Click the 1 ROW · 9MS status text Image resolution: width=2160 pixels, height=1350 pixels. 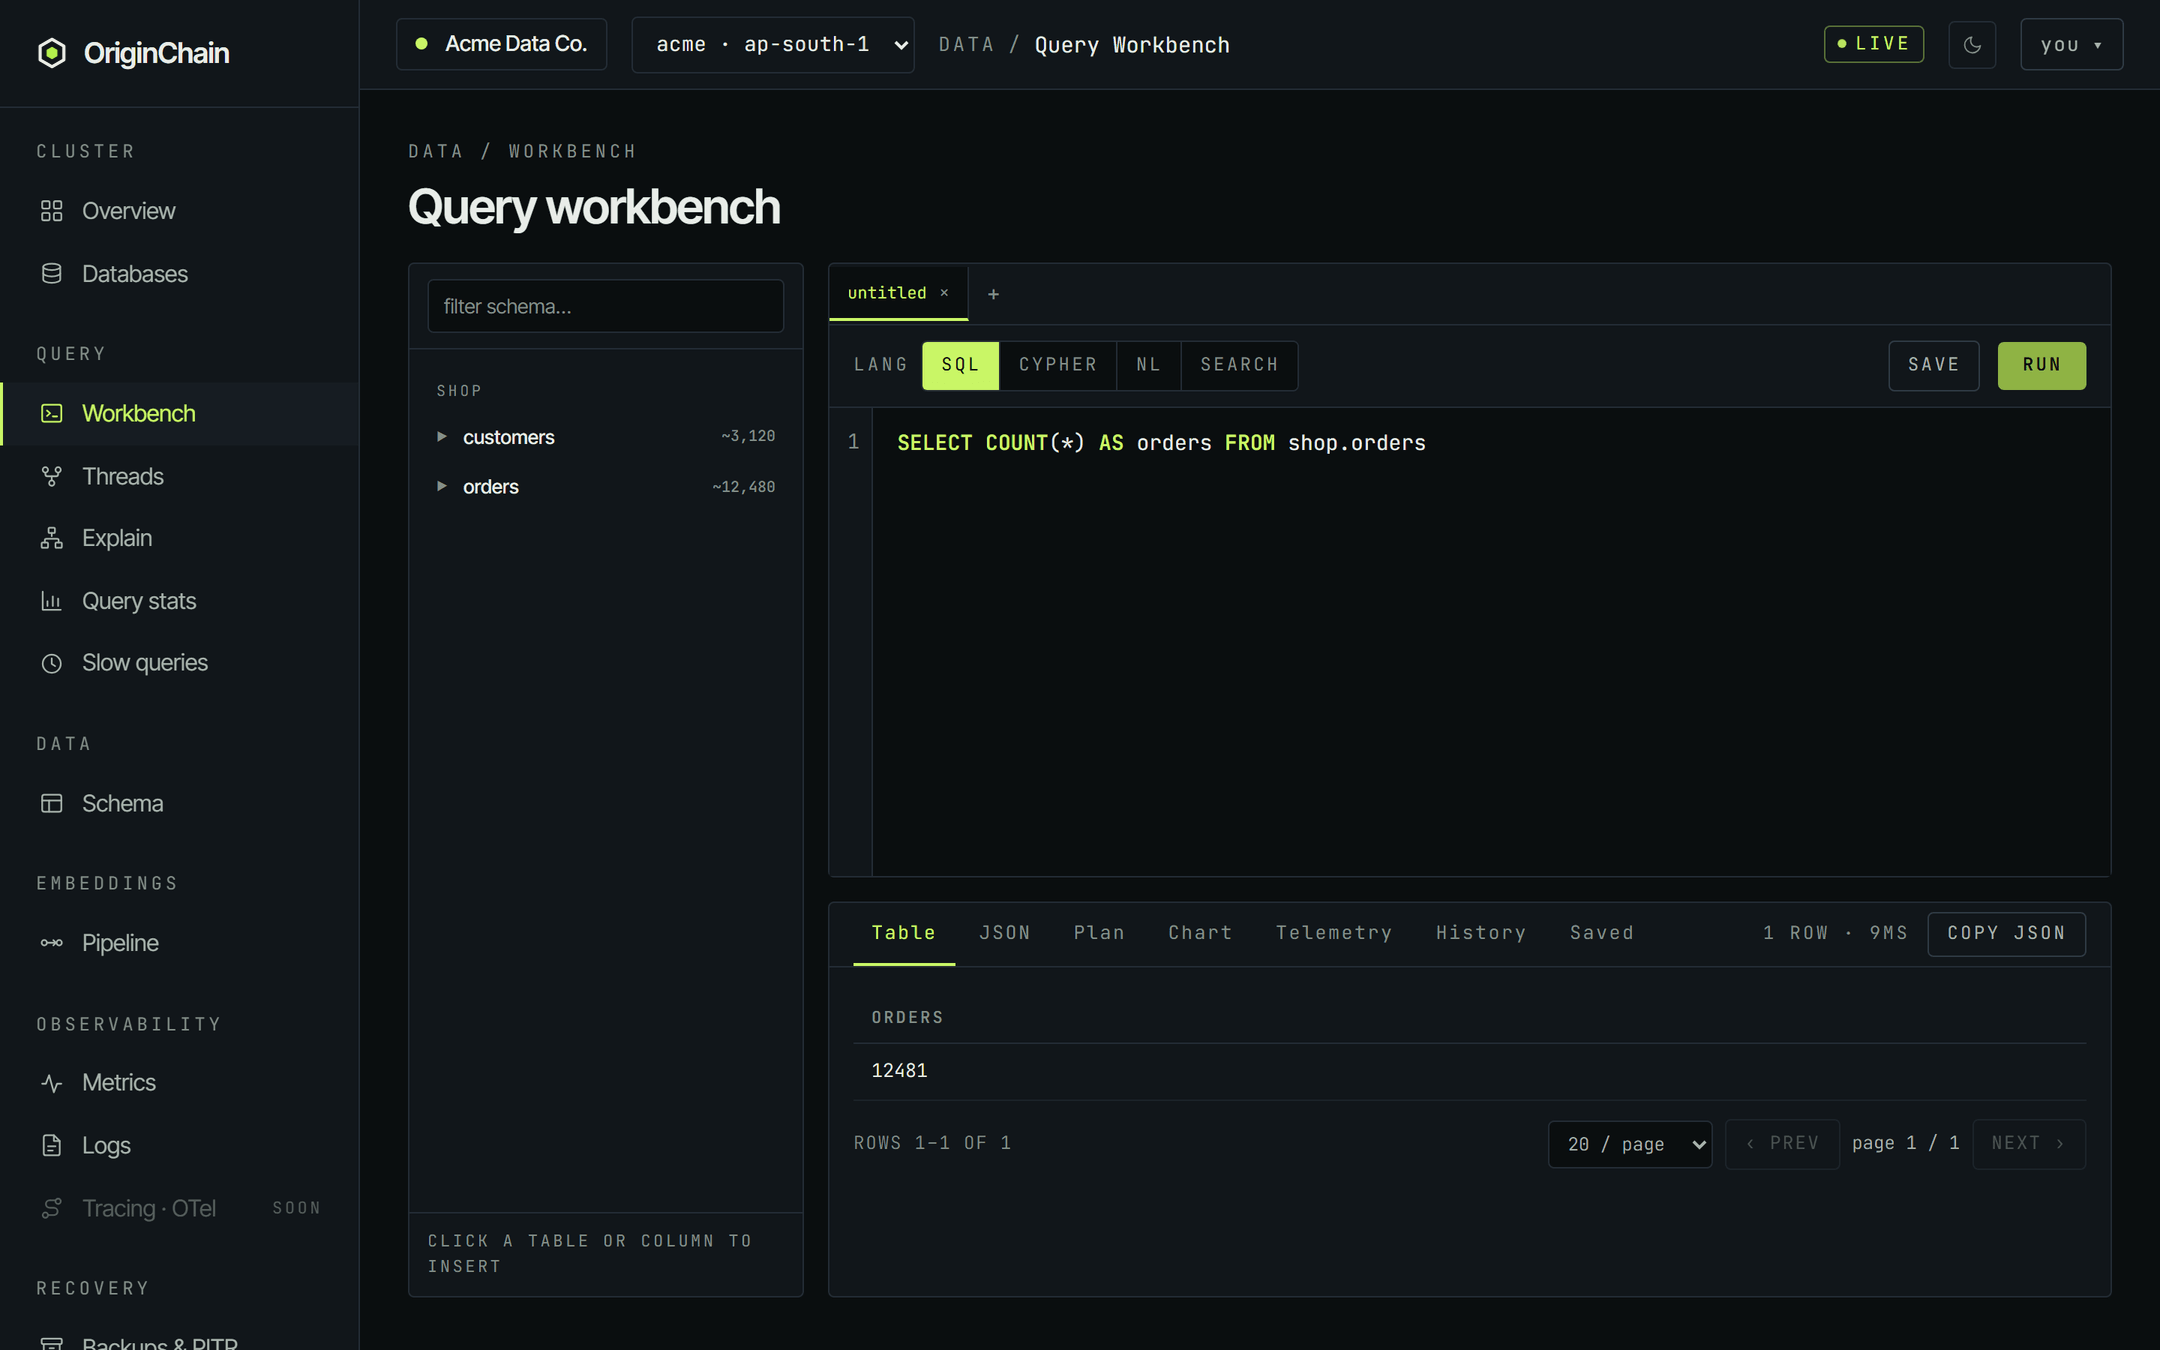1835,933
